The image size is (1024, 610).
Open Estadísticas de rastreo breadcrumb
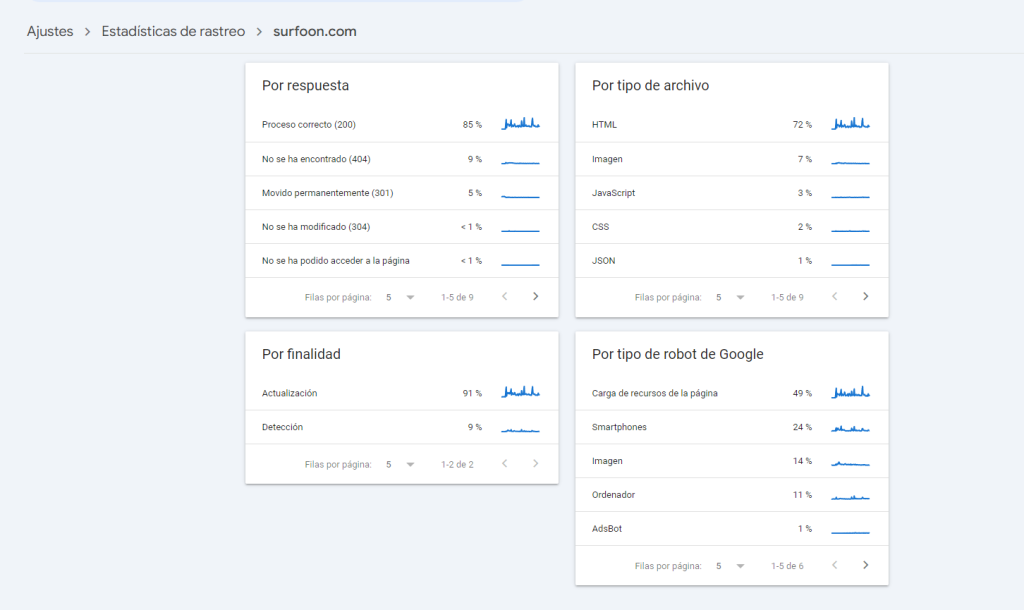pos(173,31)
